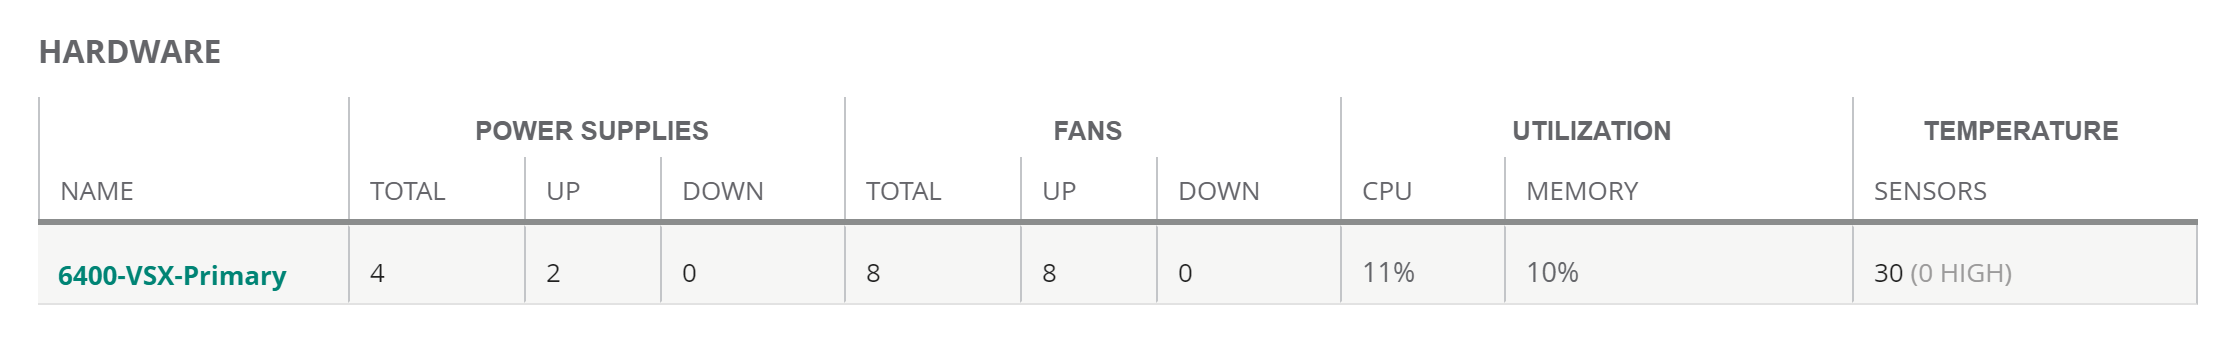Select the TEMPERATURE group header
The height and width of the screenshot is (362, 2235).
[x=2021, y=131]
